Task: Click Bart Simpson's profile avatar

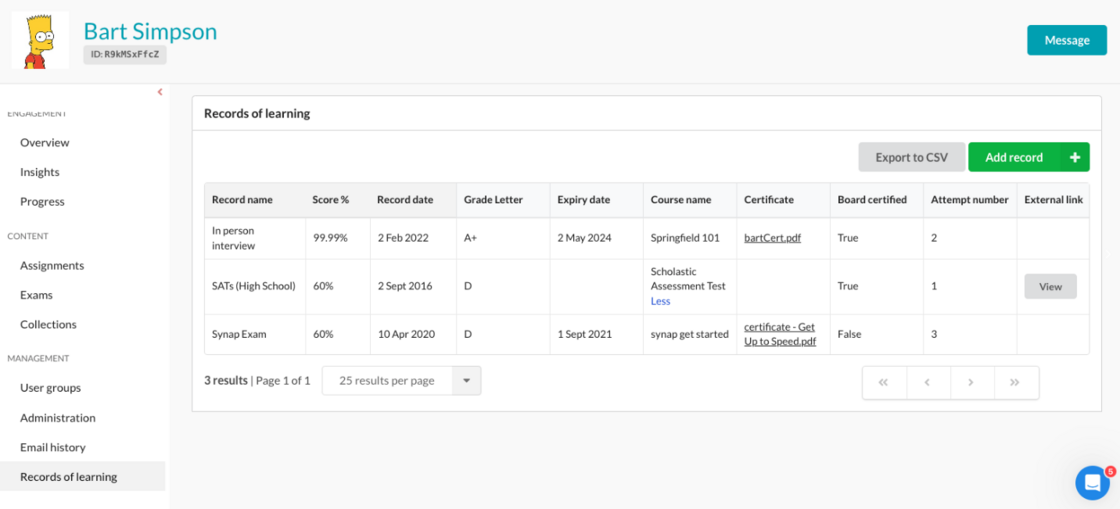Action: click(x=40, y=40)
